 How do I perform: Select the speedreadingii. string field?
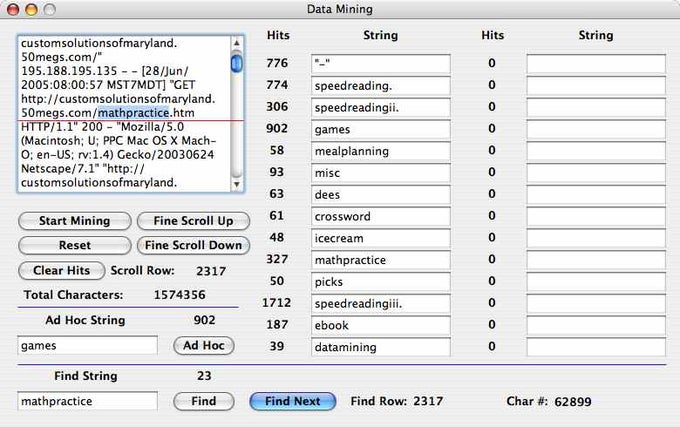pyautogui.click(x=380, y=107)
